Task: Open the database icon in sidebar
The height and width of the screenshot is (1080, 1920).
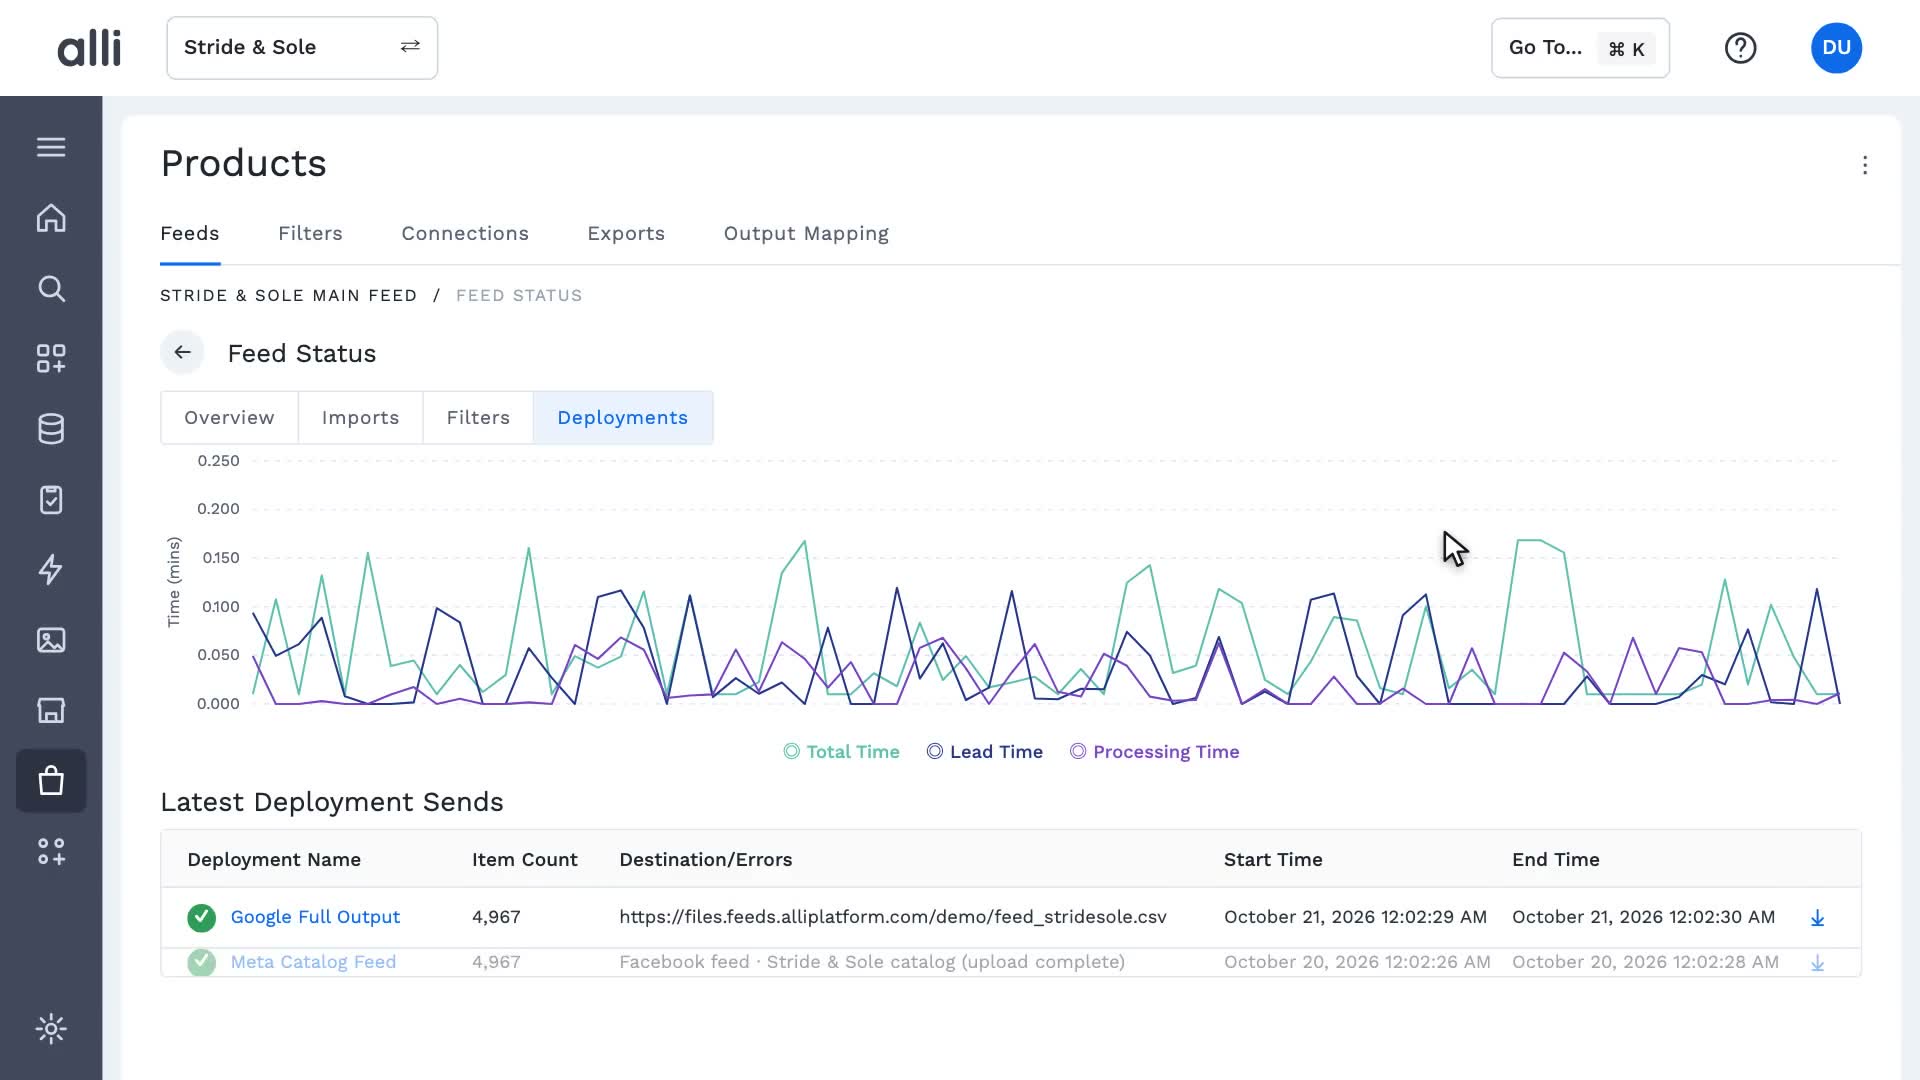Action: point(51,429)
